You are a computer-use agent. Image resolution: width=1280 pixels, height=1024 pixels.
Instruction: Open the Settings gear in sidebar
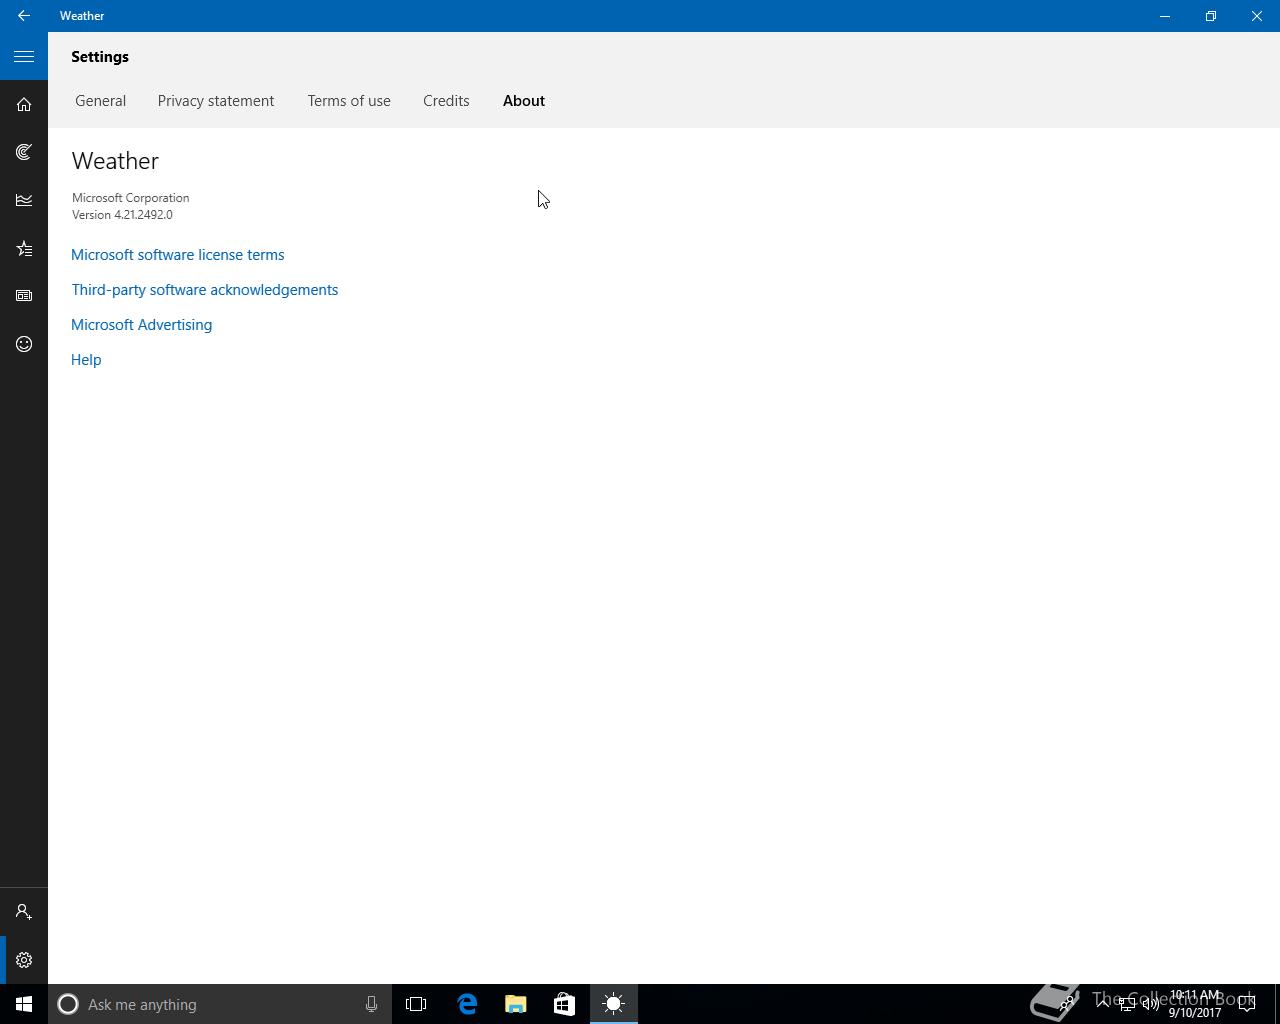[24, 960]
